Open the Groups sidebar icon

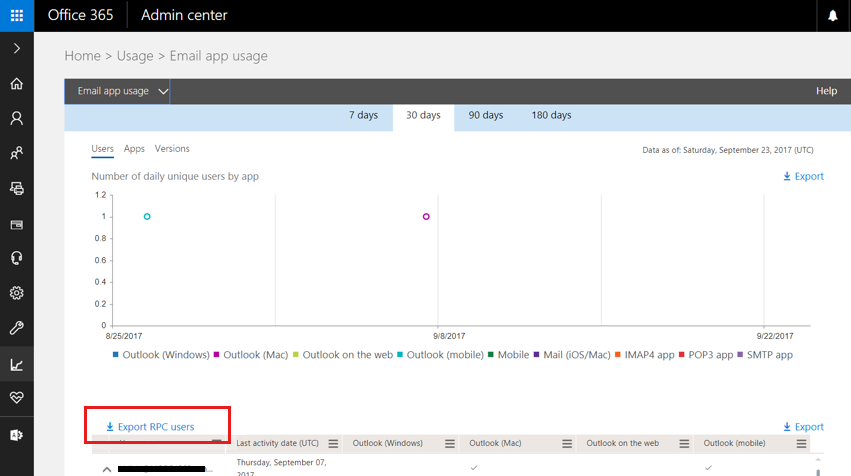[17, 153]
